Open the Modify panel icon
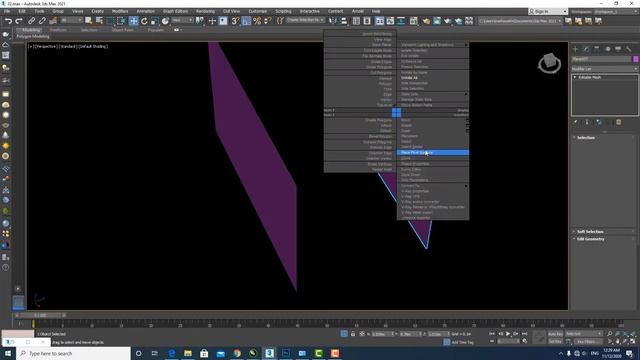The width and height of the screenshot is (640, 360). point(586,49)
